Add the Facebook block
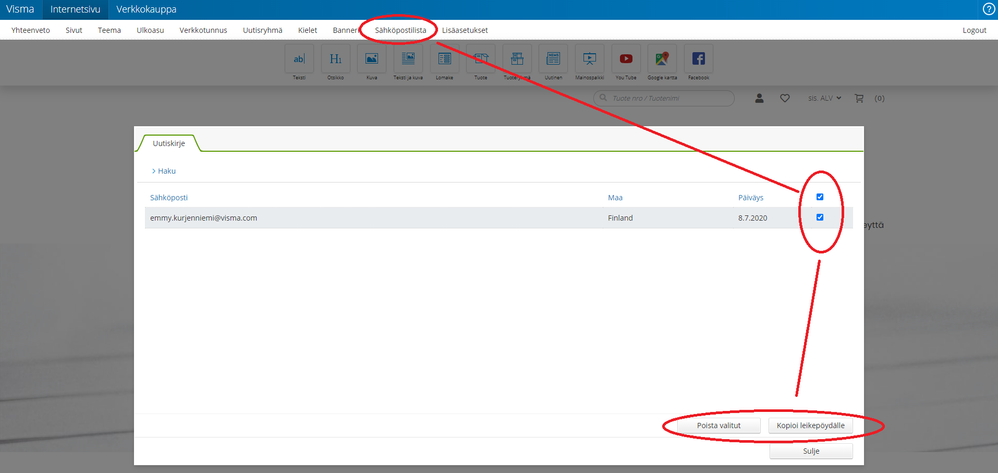998x473 pixels. coord(698,59)
